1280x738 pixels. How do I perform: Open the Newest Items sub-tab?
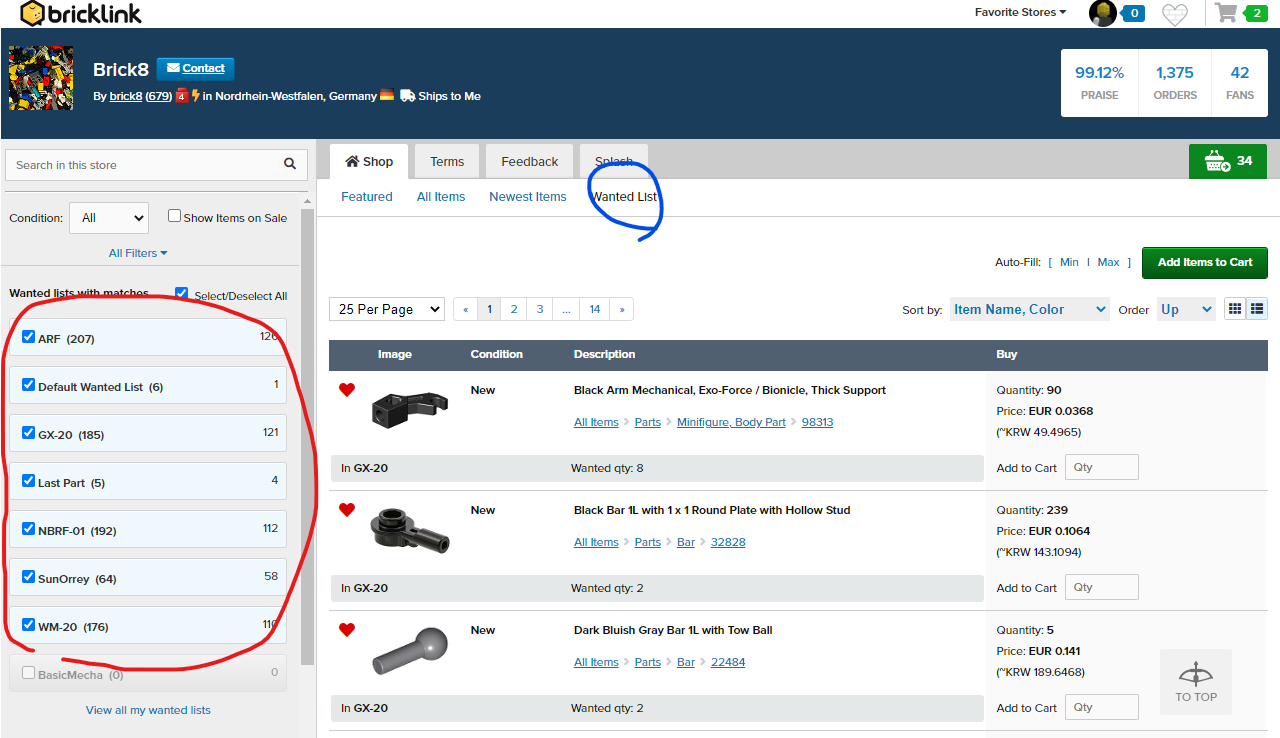(x=528, y=196)
